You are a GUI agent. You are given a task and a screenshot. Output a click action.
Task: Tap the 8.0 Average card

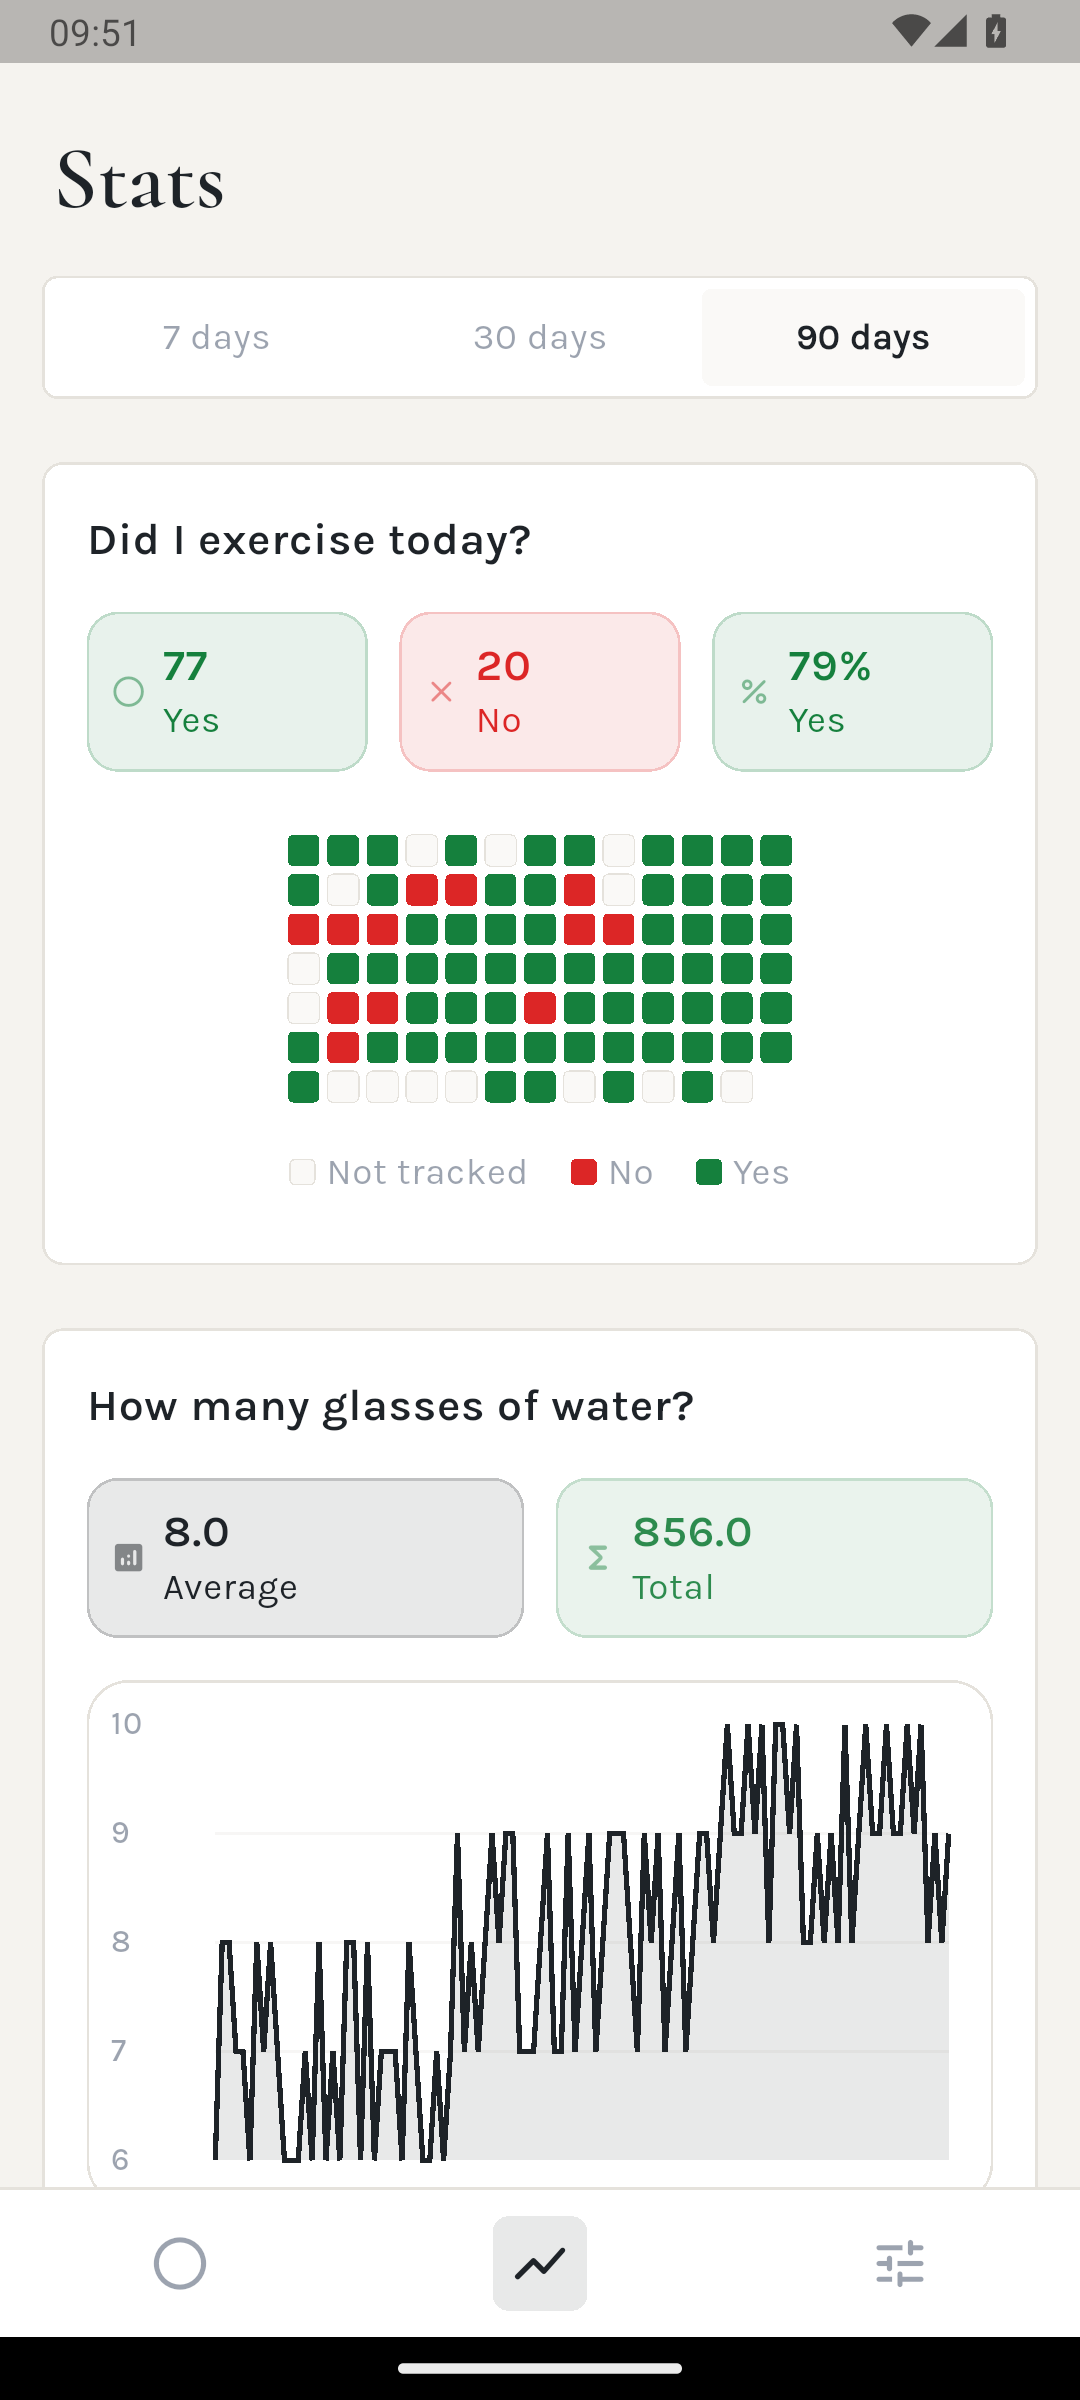[x=305, y=1558]
